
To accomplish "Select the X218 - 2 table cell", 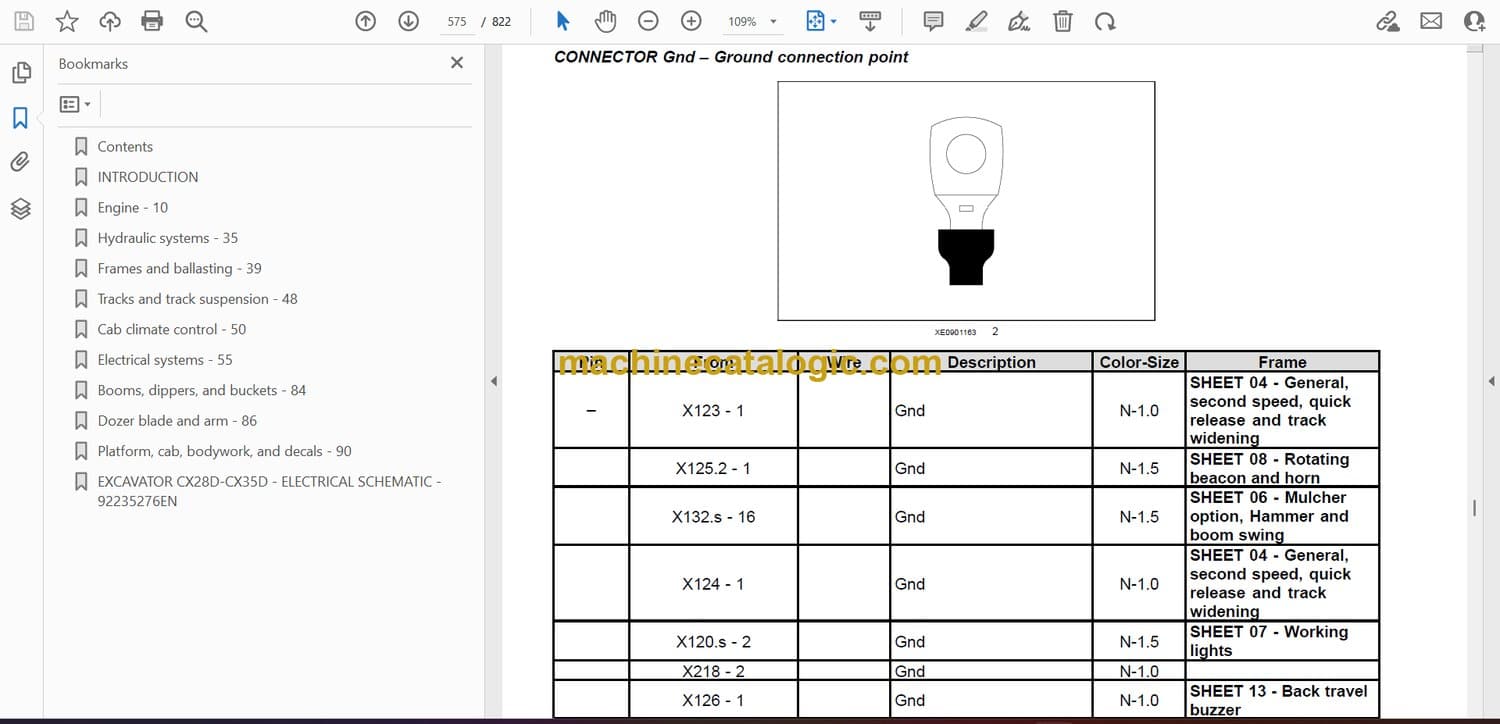I will 713,671.
